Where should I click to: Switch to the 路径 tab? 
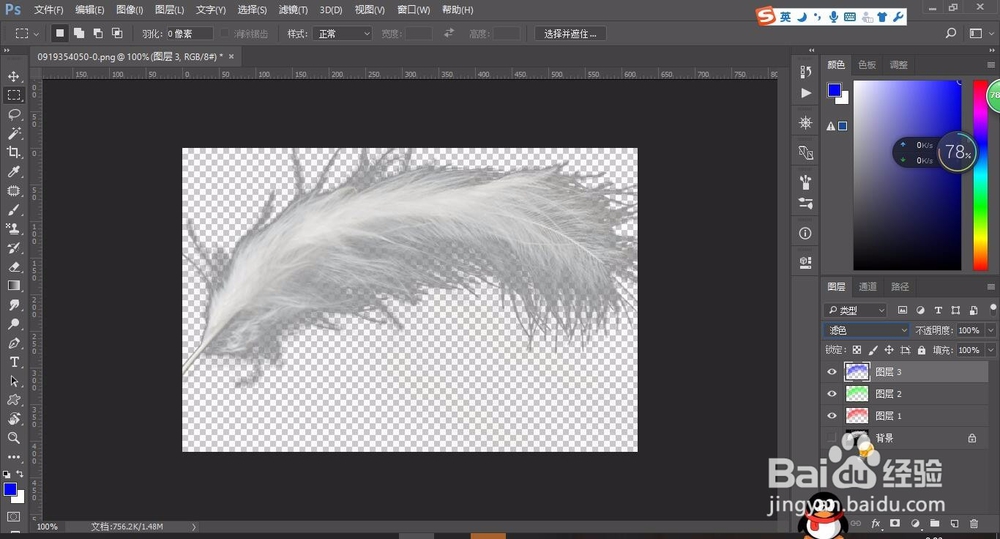(900, 286)
